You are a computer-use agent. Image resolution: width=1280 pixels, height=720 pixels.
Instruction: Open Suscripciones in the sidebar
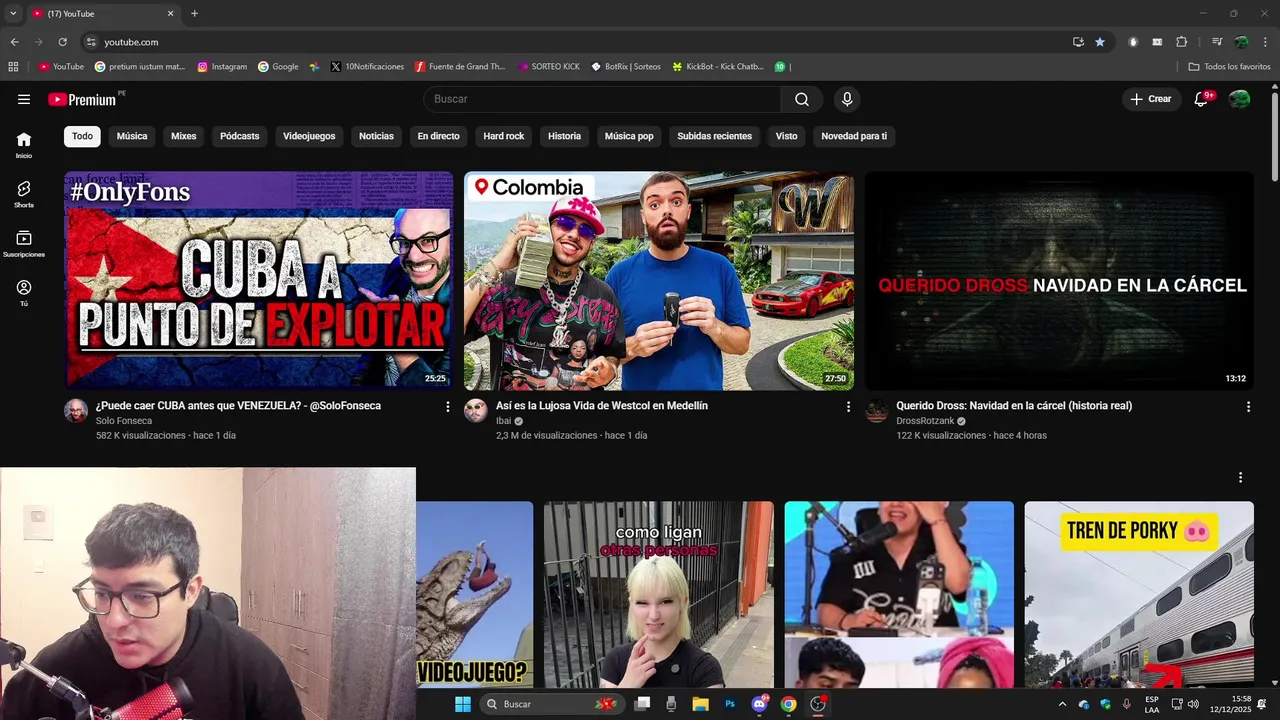pos(24,243)
